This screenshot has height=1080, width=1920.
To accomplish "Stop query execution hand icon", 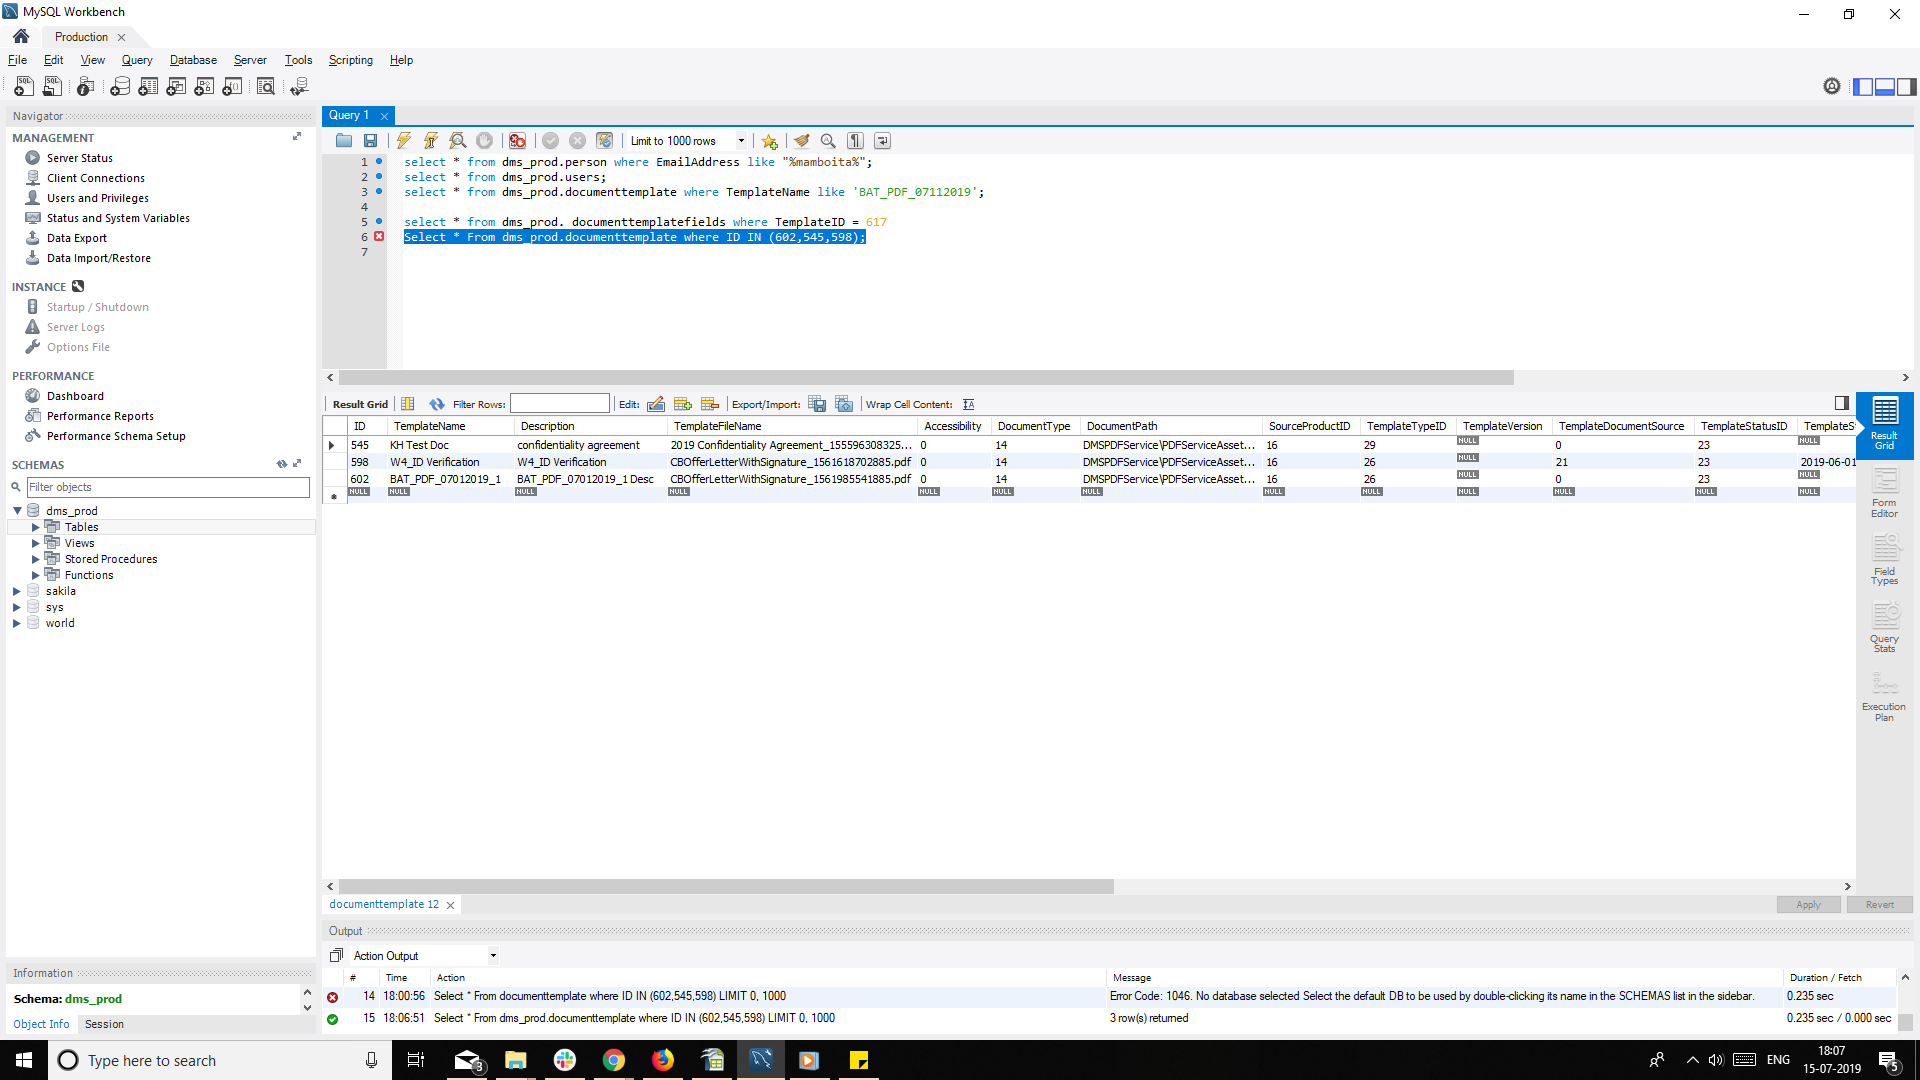I will pos(485,141).
